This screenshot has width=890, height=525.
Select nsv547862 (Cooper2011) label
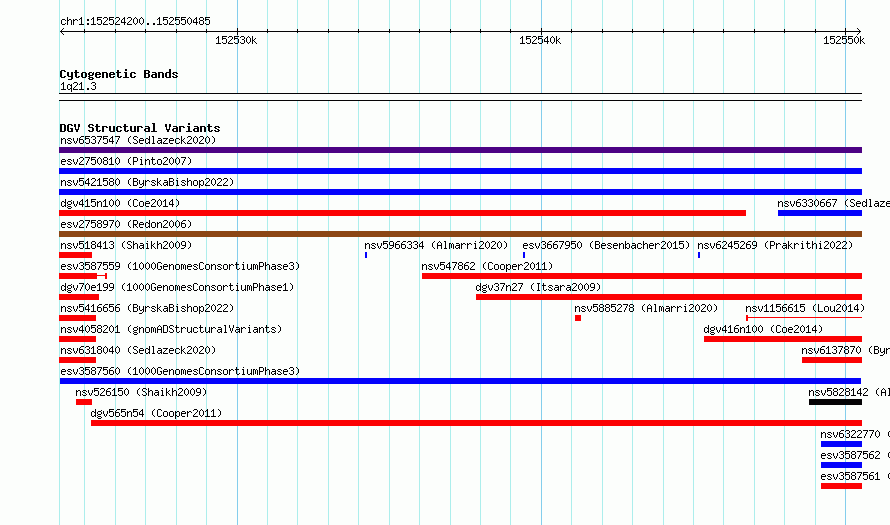tap(487, 266)
